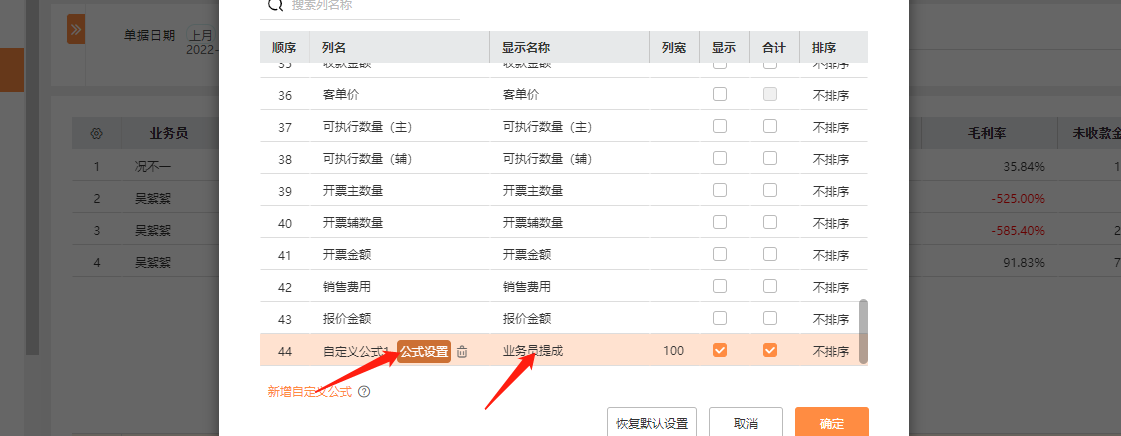Open column settings gear in table header

(96, 133)
